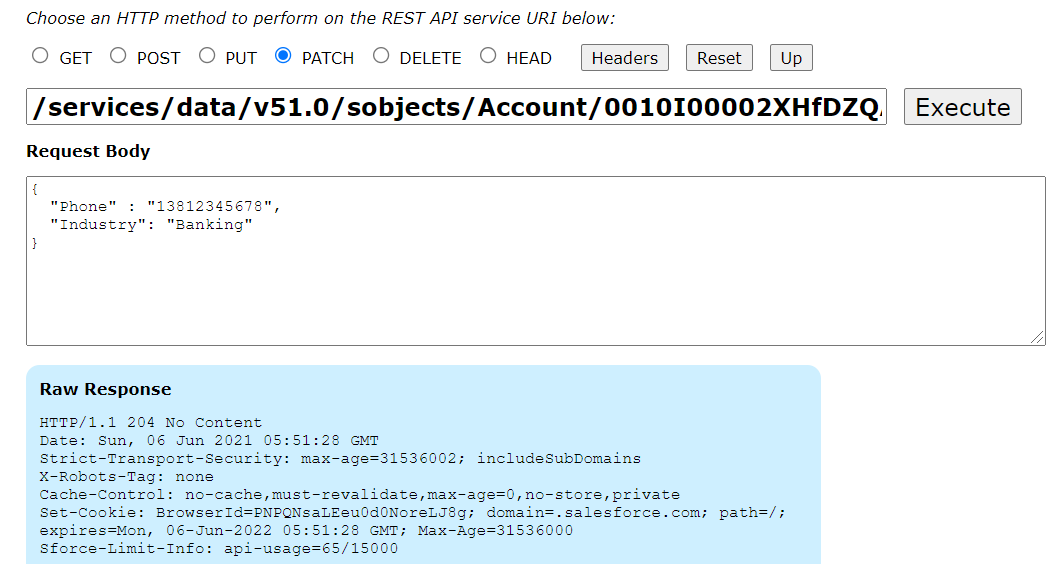The image size is (1056, 564).
Task: Select the HEAD radio button
Action: 488,56
